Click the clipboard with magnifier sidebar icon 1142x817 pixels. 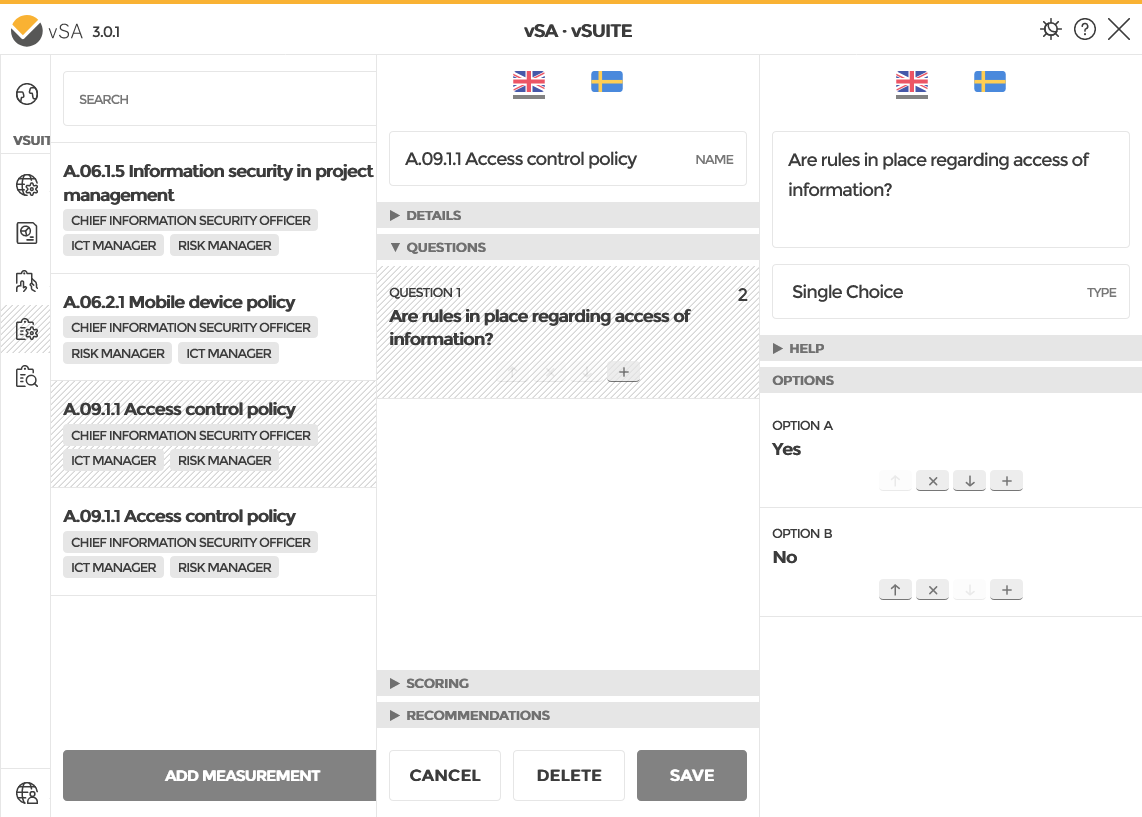pos(27,377)
